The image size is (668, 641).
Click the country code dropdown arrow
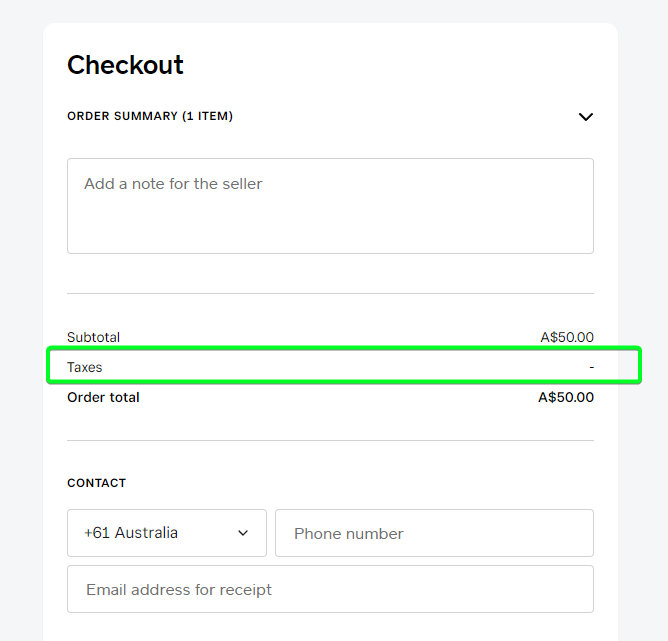[x=243, y=533]
